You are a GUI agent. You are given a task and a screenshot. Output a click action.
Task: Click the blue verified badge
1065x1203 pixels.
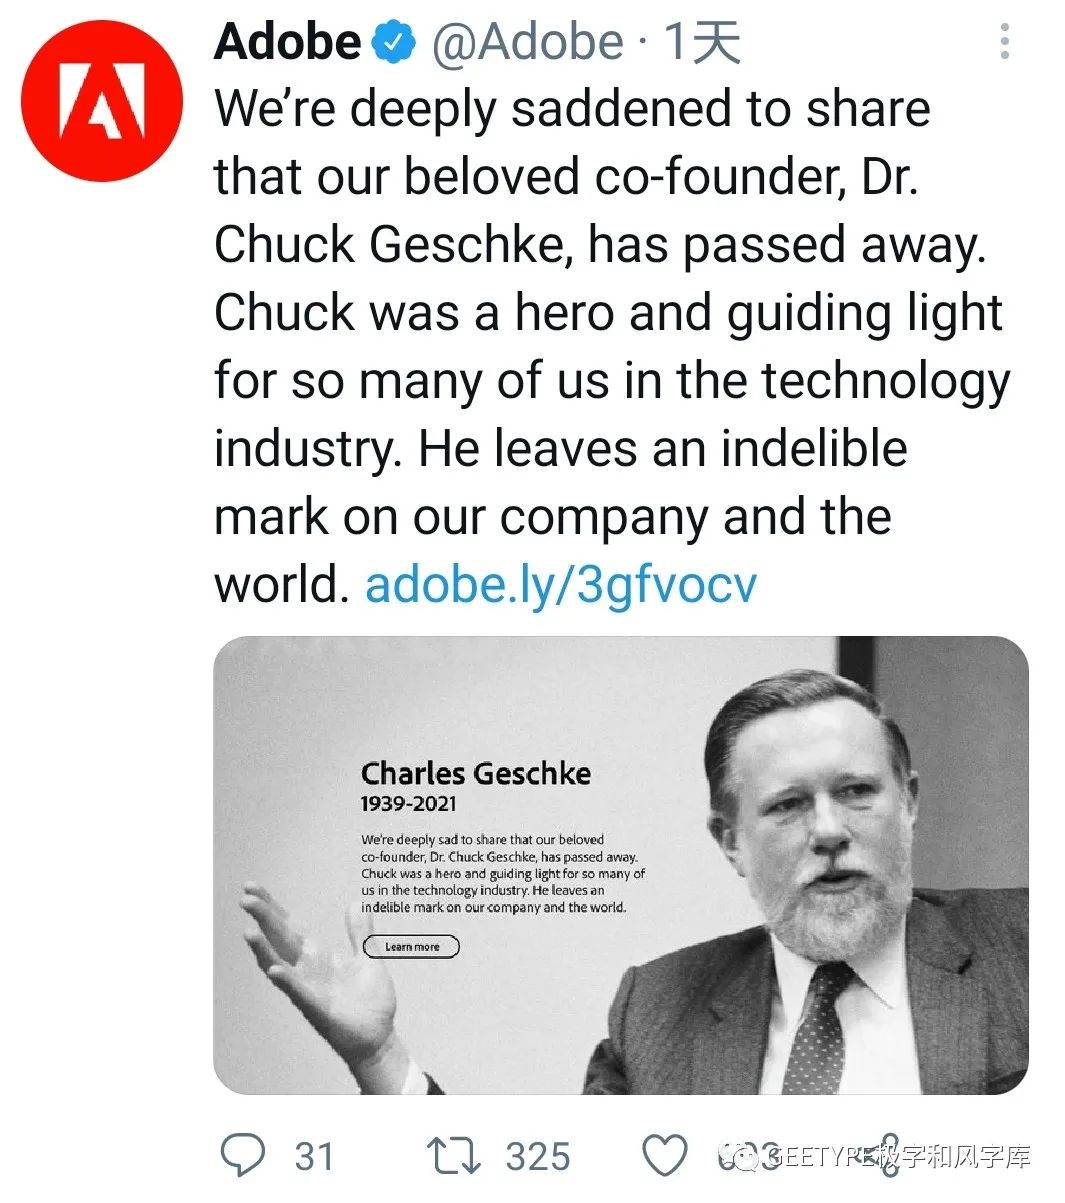[x=394, y=43]
